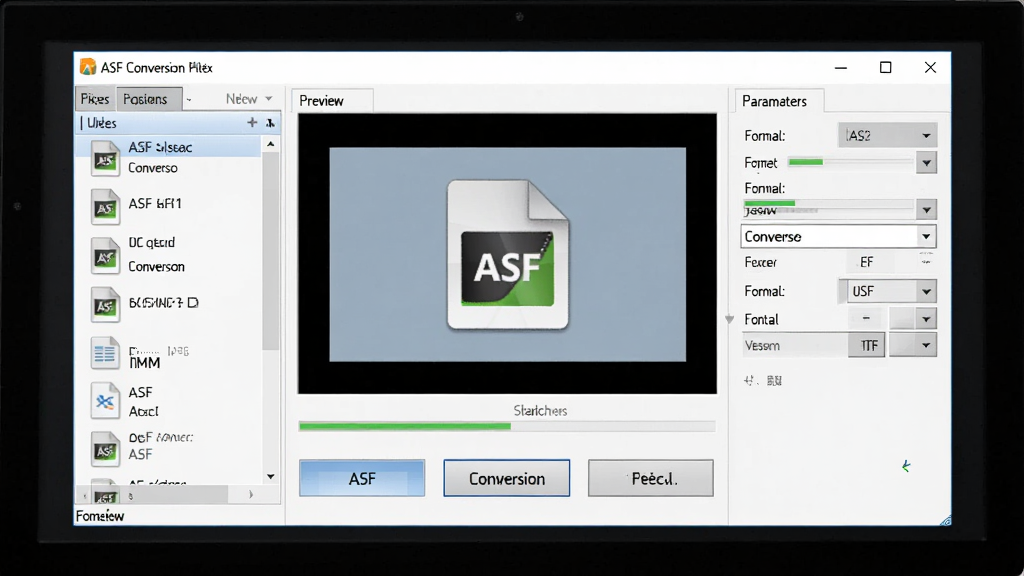
Task: Click the plus icon in the Uiles header
Action: tap(252, 123)
